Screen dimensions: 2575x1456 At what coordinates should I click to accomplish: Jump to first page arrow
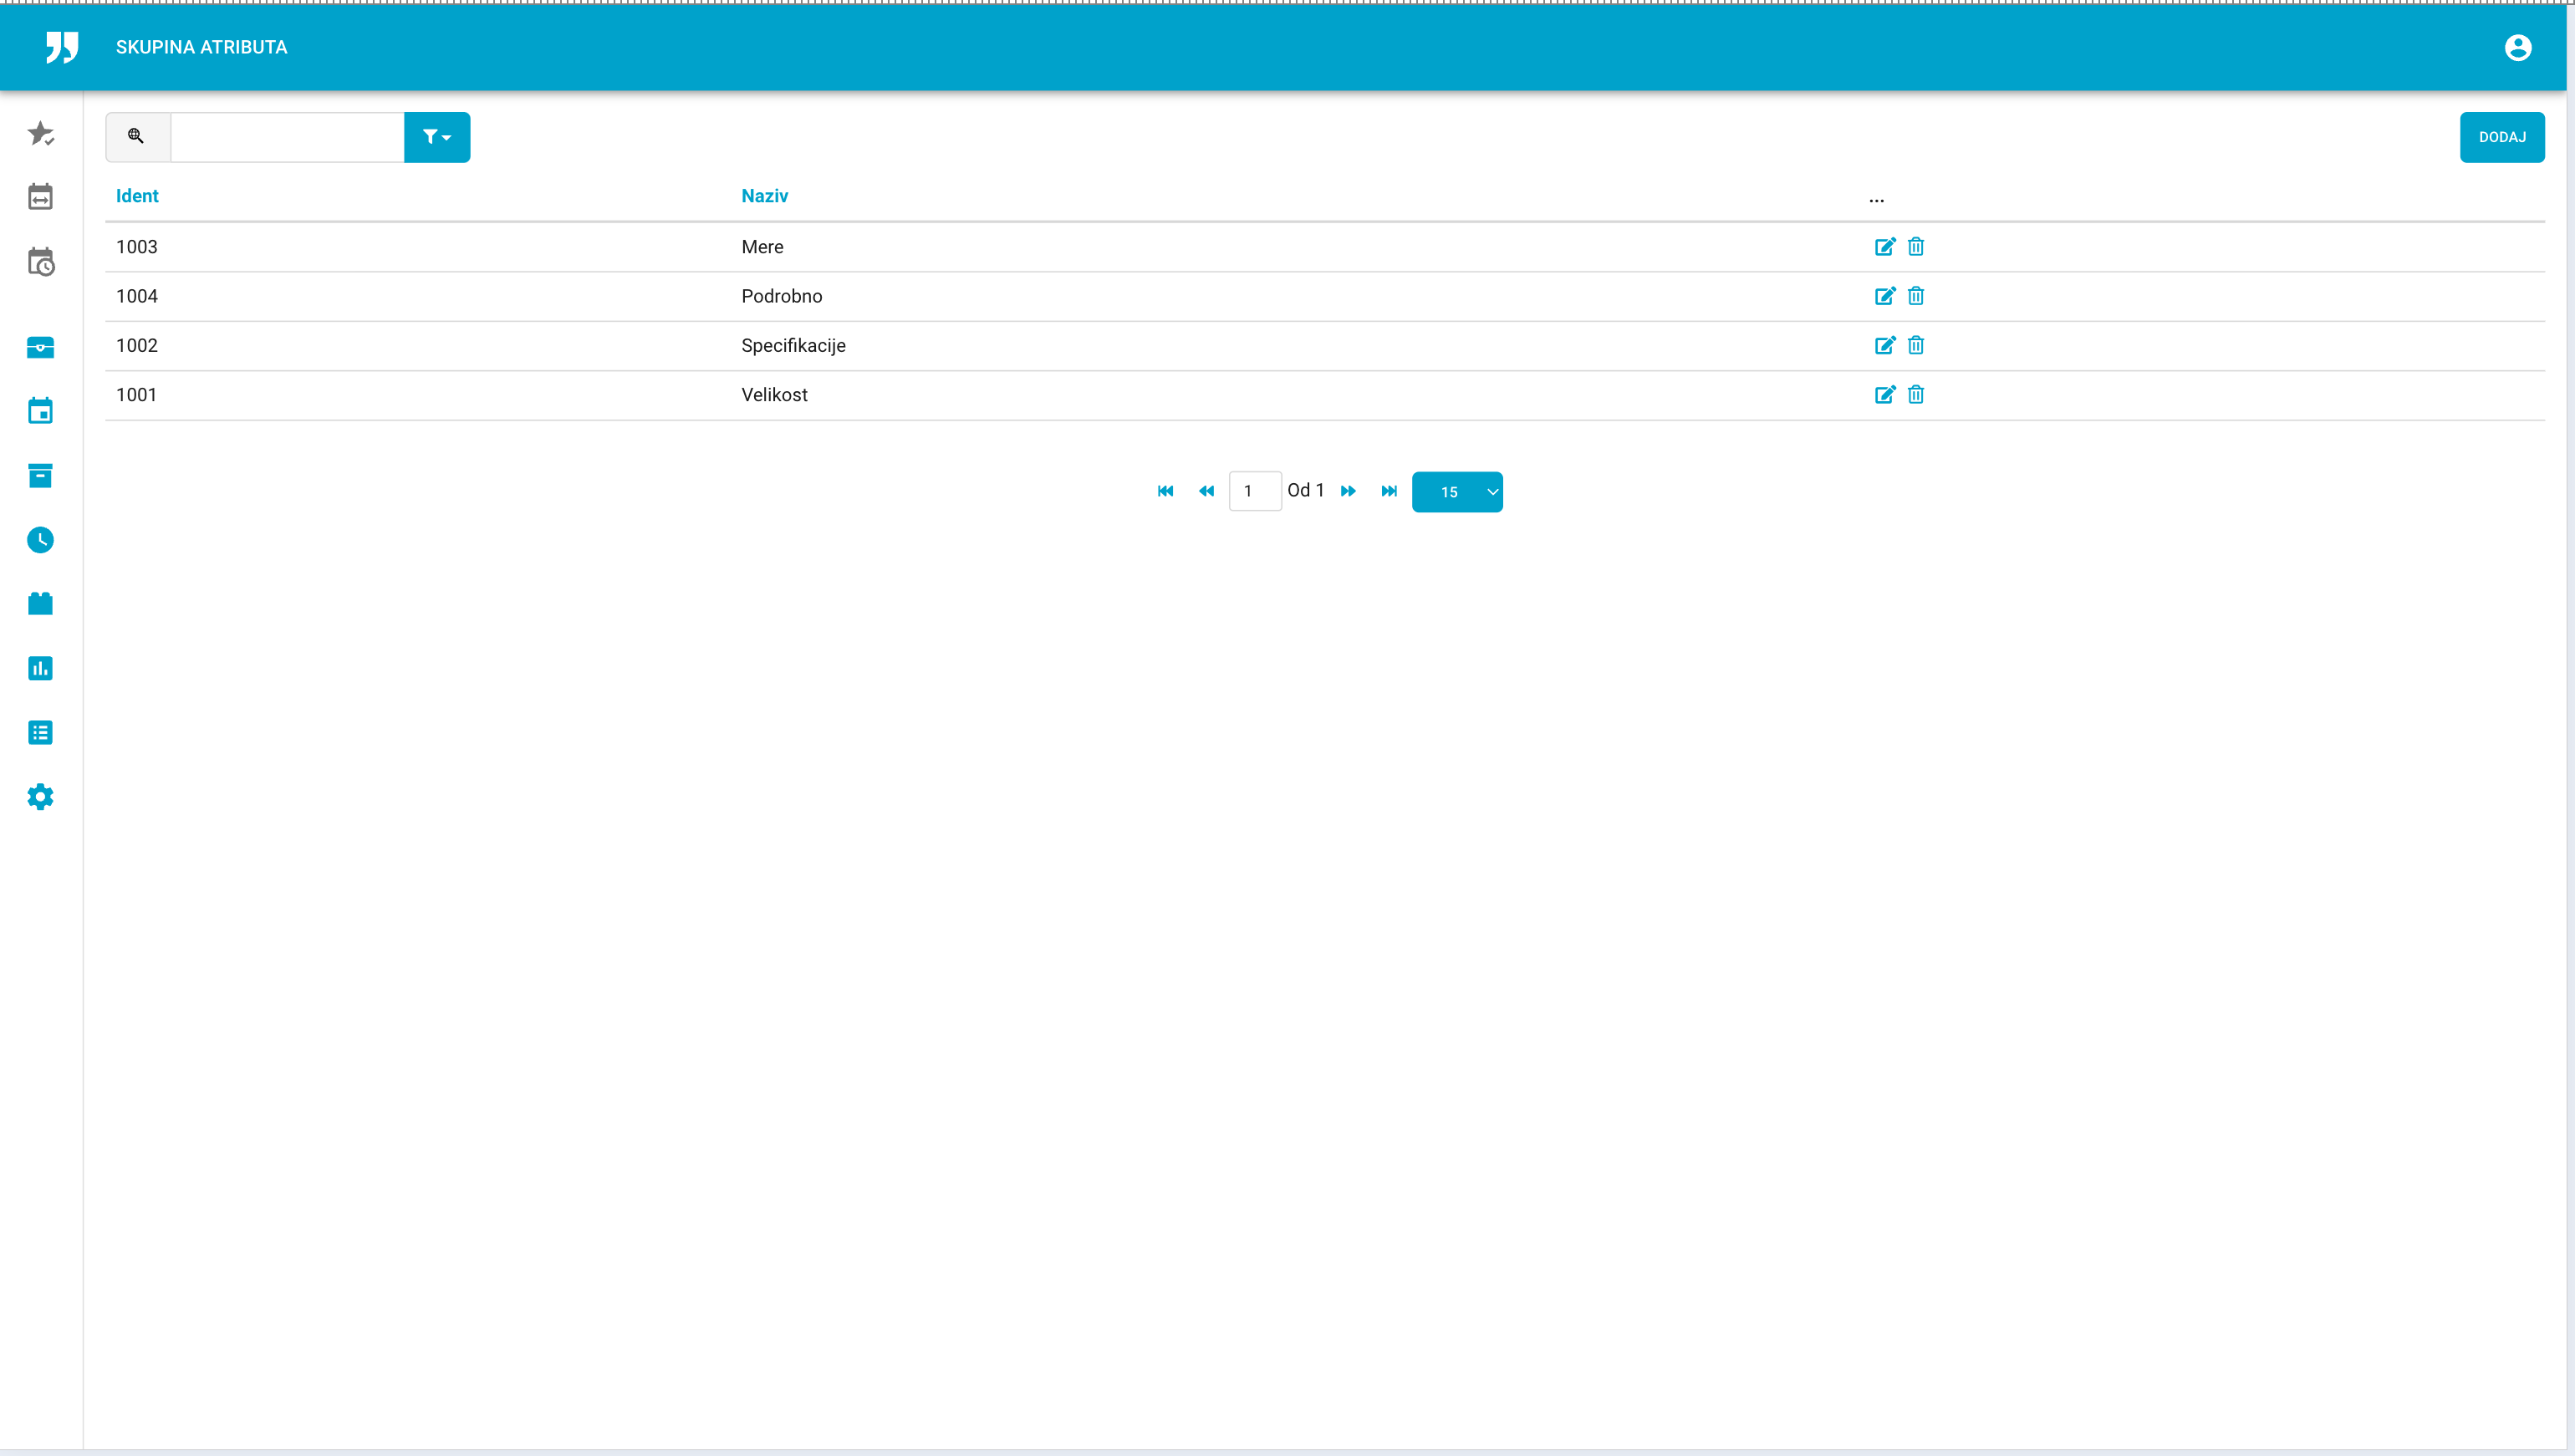1165,491
